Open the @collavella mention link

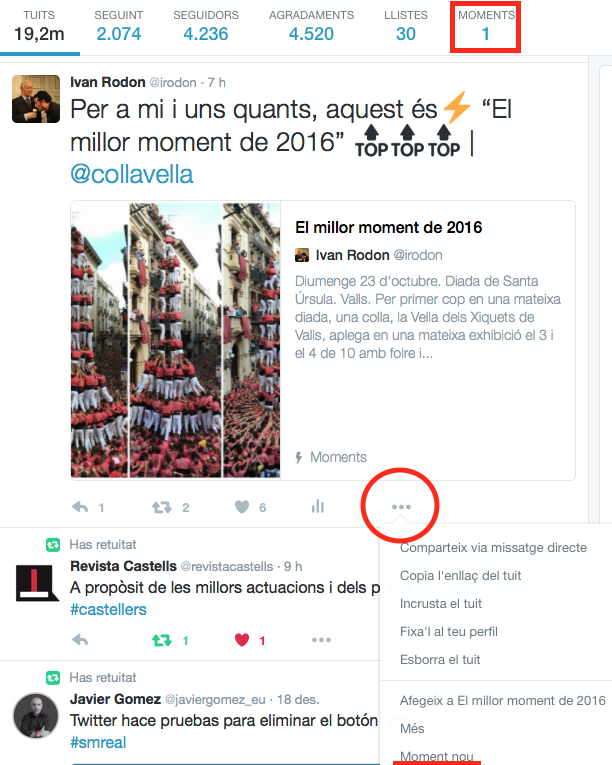(132, 175)
